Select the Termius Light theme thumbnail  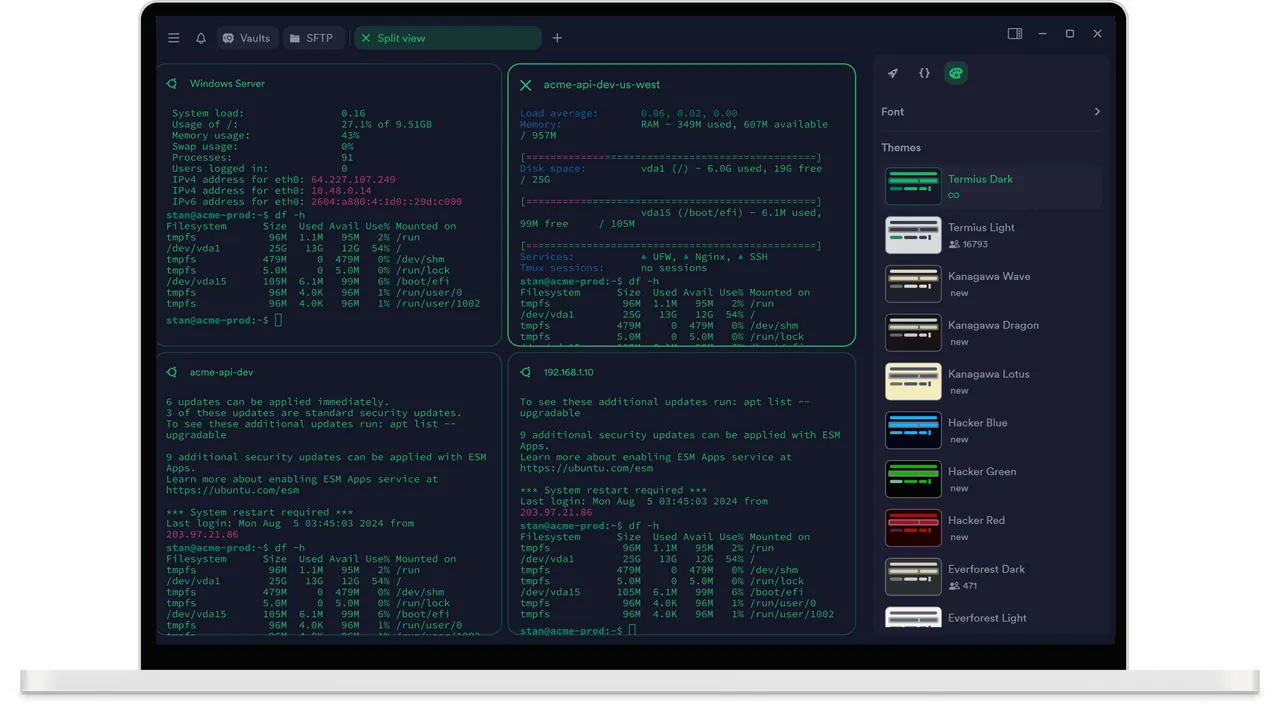pos(913,235)
